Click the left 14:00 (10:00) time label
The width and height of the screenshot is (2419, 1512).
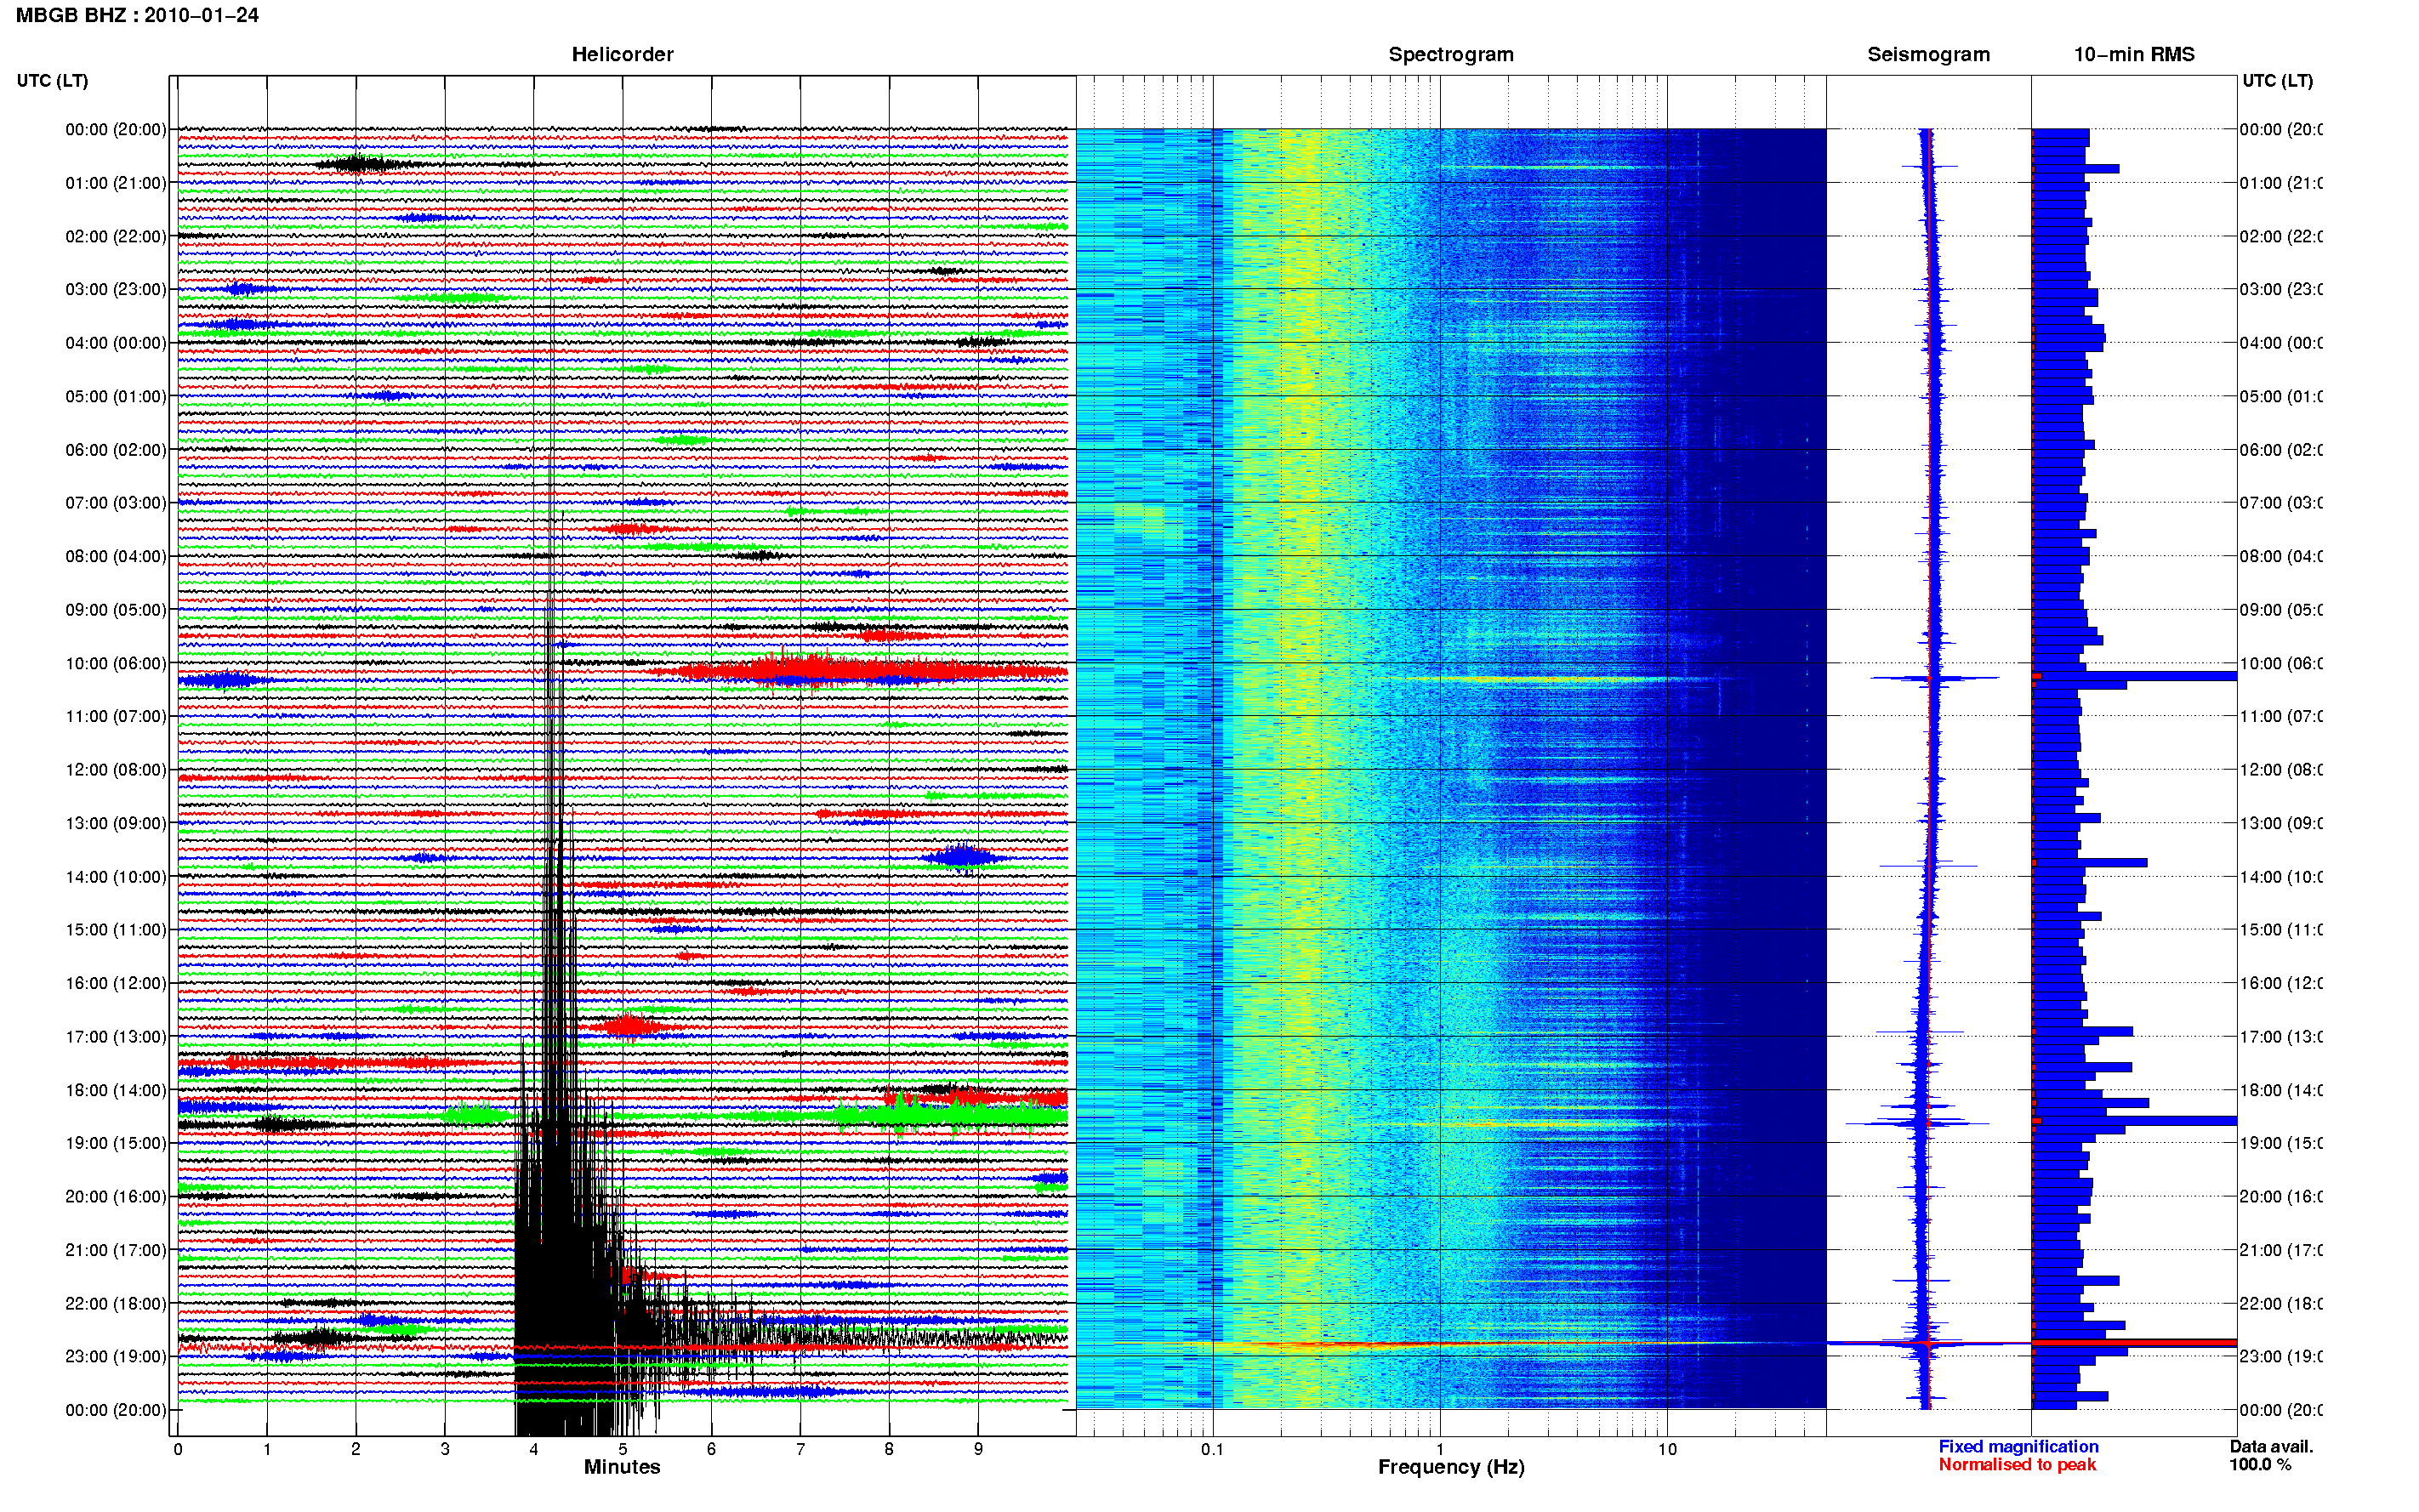pos(116,877)
